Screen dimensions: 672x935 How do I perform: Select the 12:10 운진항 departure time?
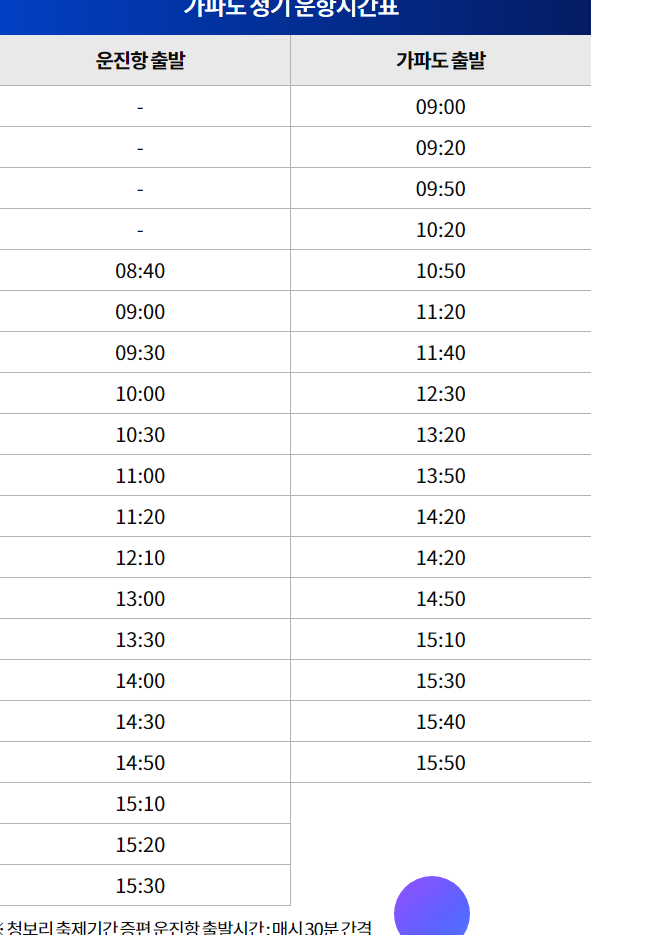[x=141, y=558]
